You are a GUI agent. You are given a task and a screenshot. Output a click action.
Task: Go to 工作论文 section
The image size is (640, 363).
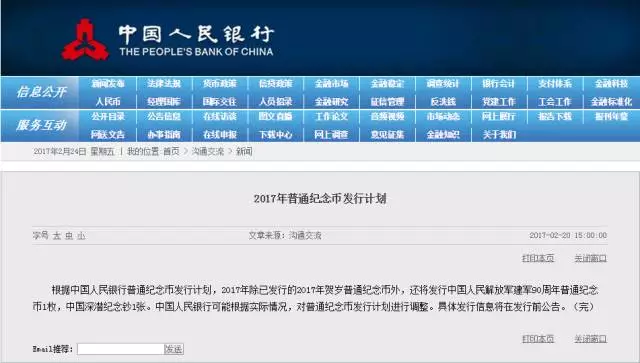tap(331, 117)
